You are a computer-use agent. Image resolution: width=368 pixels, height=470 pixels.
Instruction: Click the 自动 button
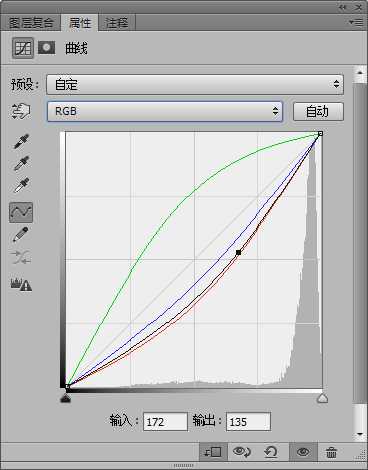pyautogui.click(x=318, y=111)
